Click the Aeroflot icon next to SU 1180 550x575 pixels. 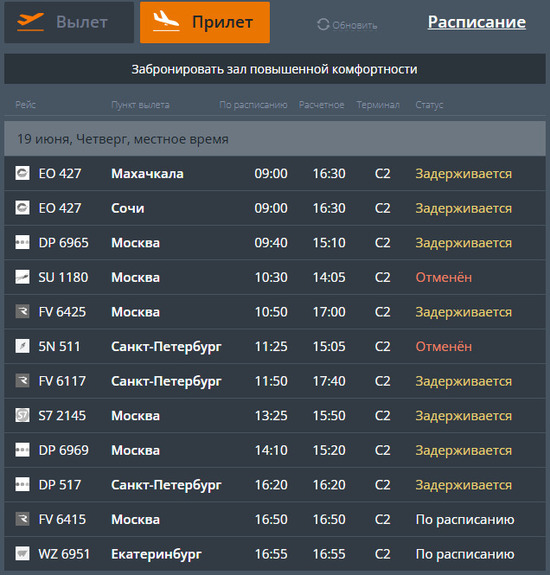[22, 277]
